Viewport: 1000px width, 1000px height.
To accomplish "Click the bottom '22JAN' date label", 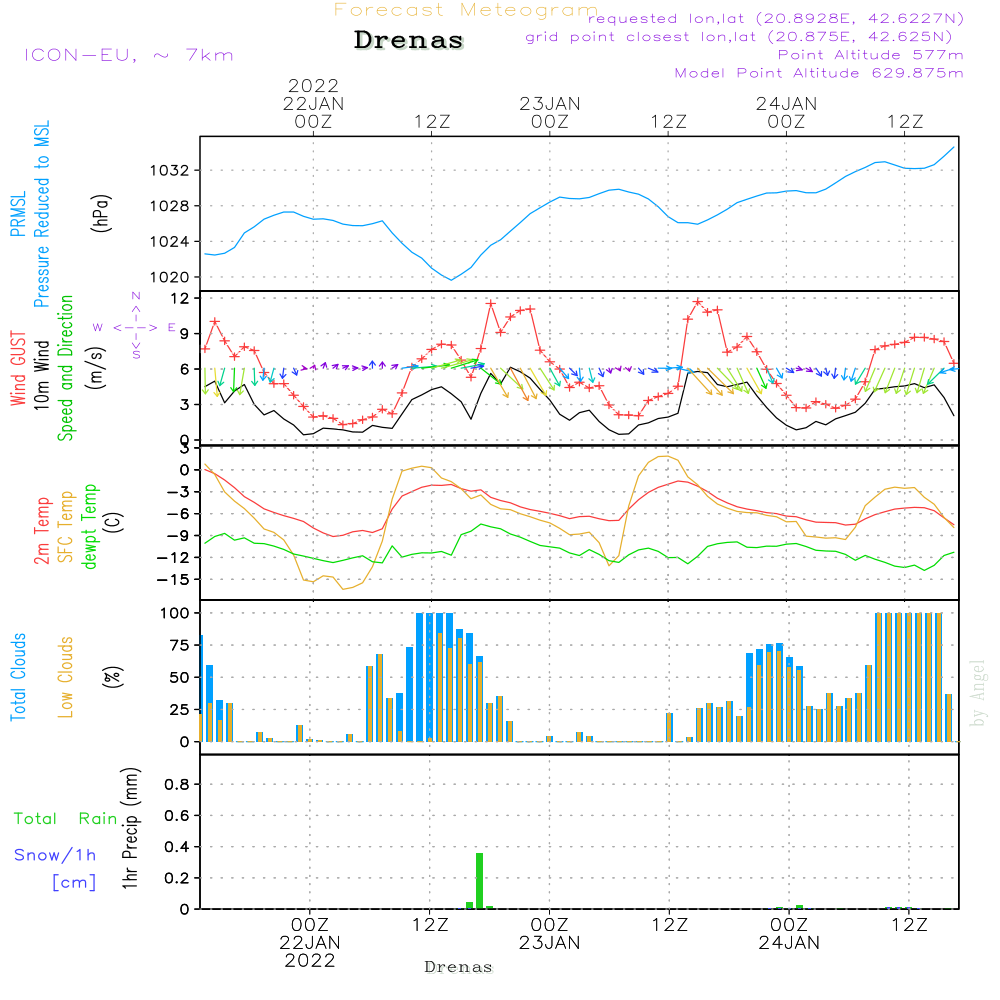I will point(310,943).
